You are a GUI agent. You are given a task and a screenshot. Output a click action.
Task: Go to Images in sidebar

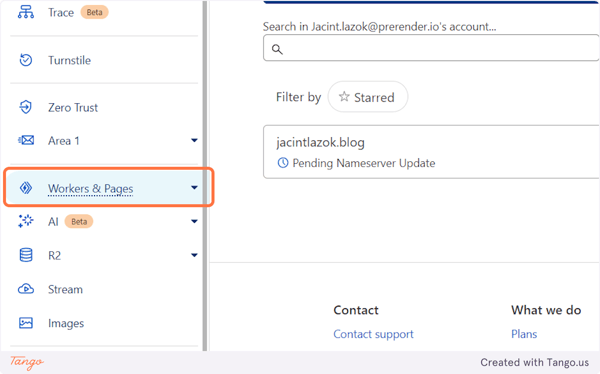pyautogui.click(x=66, y=323)
